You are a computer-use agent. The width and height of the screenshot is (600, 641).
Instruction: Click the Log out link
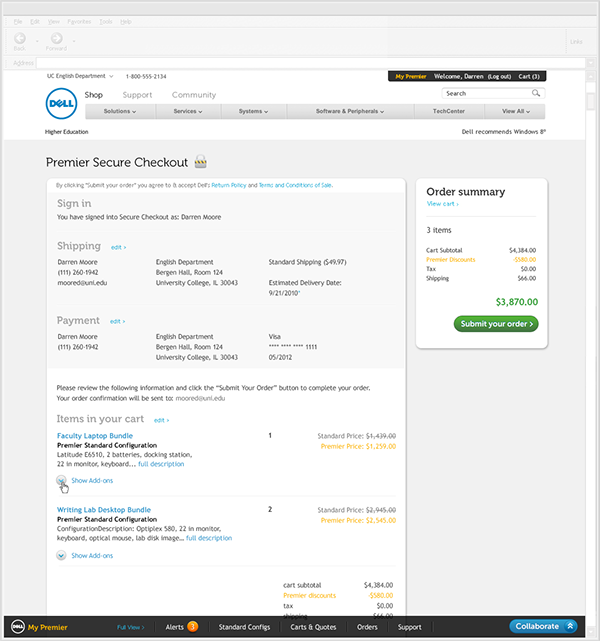[x=499, y=76]
